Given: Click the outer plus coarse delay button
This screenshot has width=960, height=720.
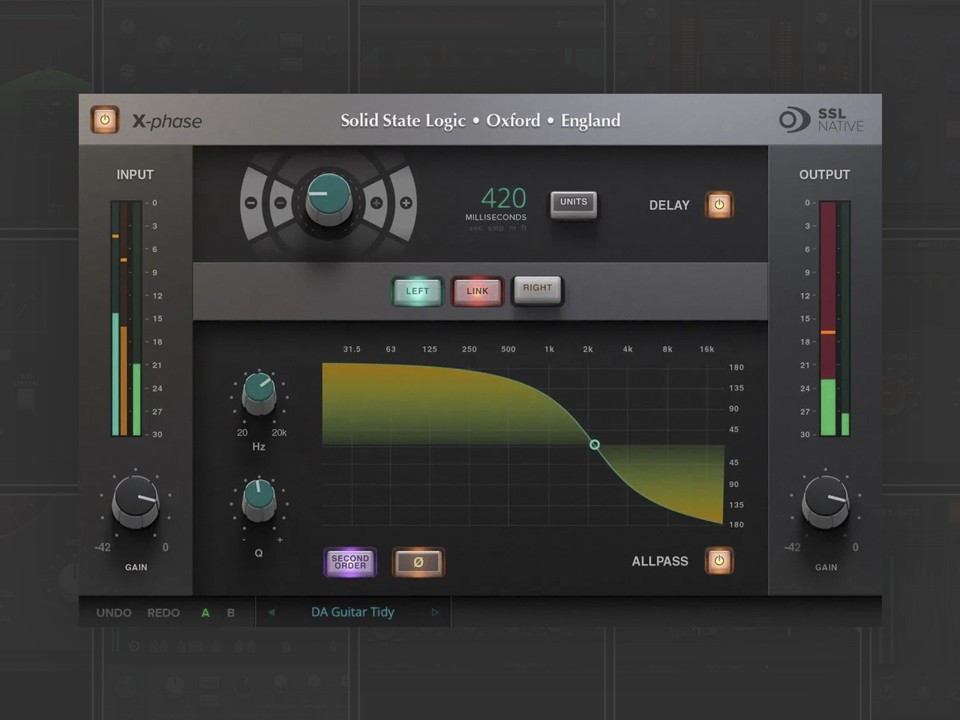Looking at the screenshot, I should pos(406,203).
